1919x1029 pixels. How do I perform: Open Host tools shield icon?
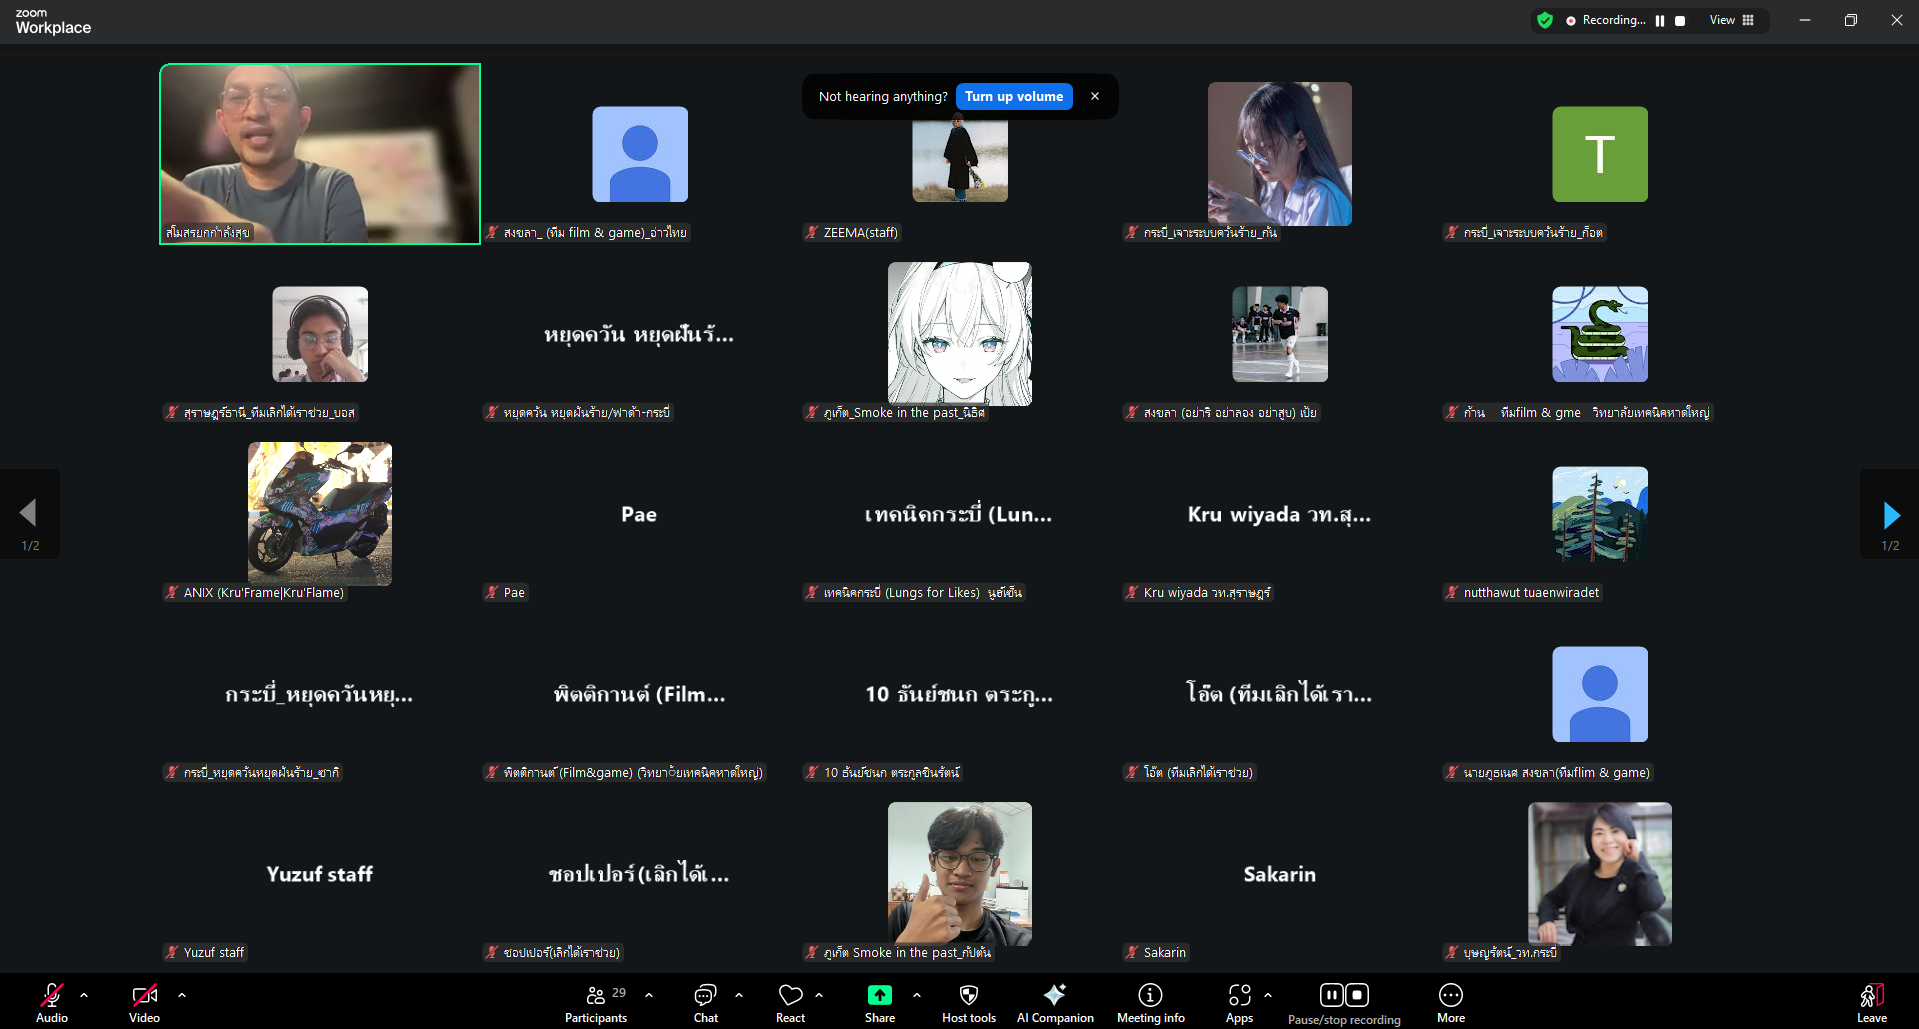pos(968,1003)
